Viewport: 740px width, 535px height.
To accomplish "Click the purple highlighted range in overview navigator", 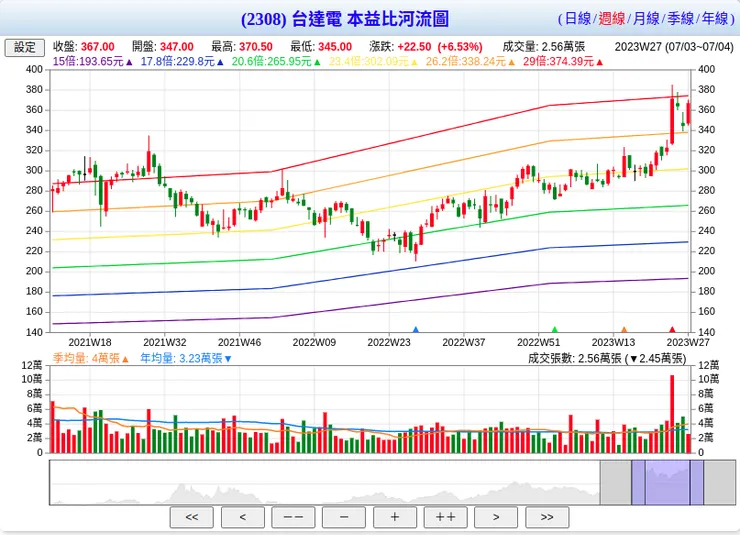I will tap(667, 483).
